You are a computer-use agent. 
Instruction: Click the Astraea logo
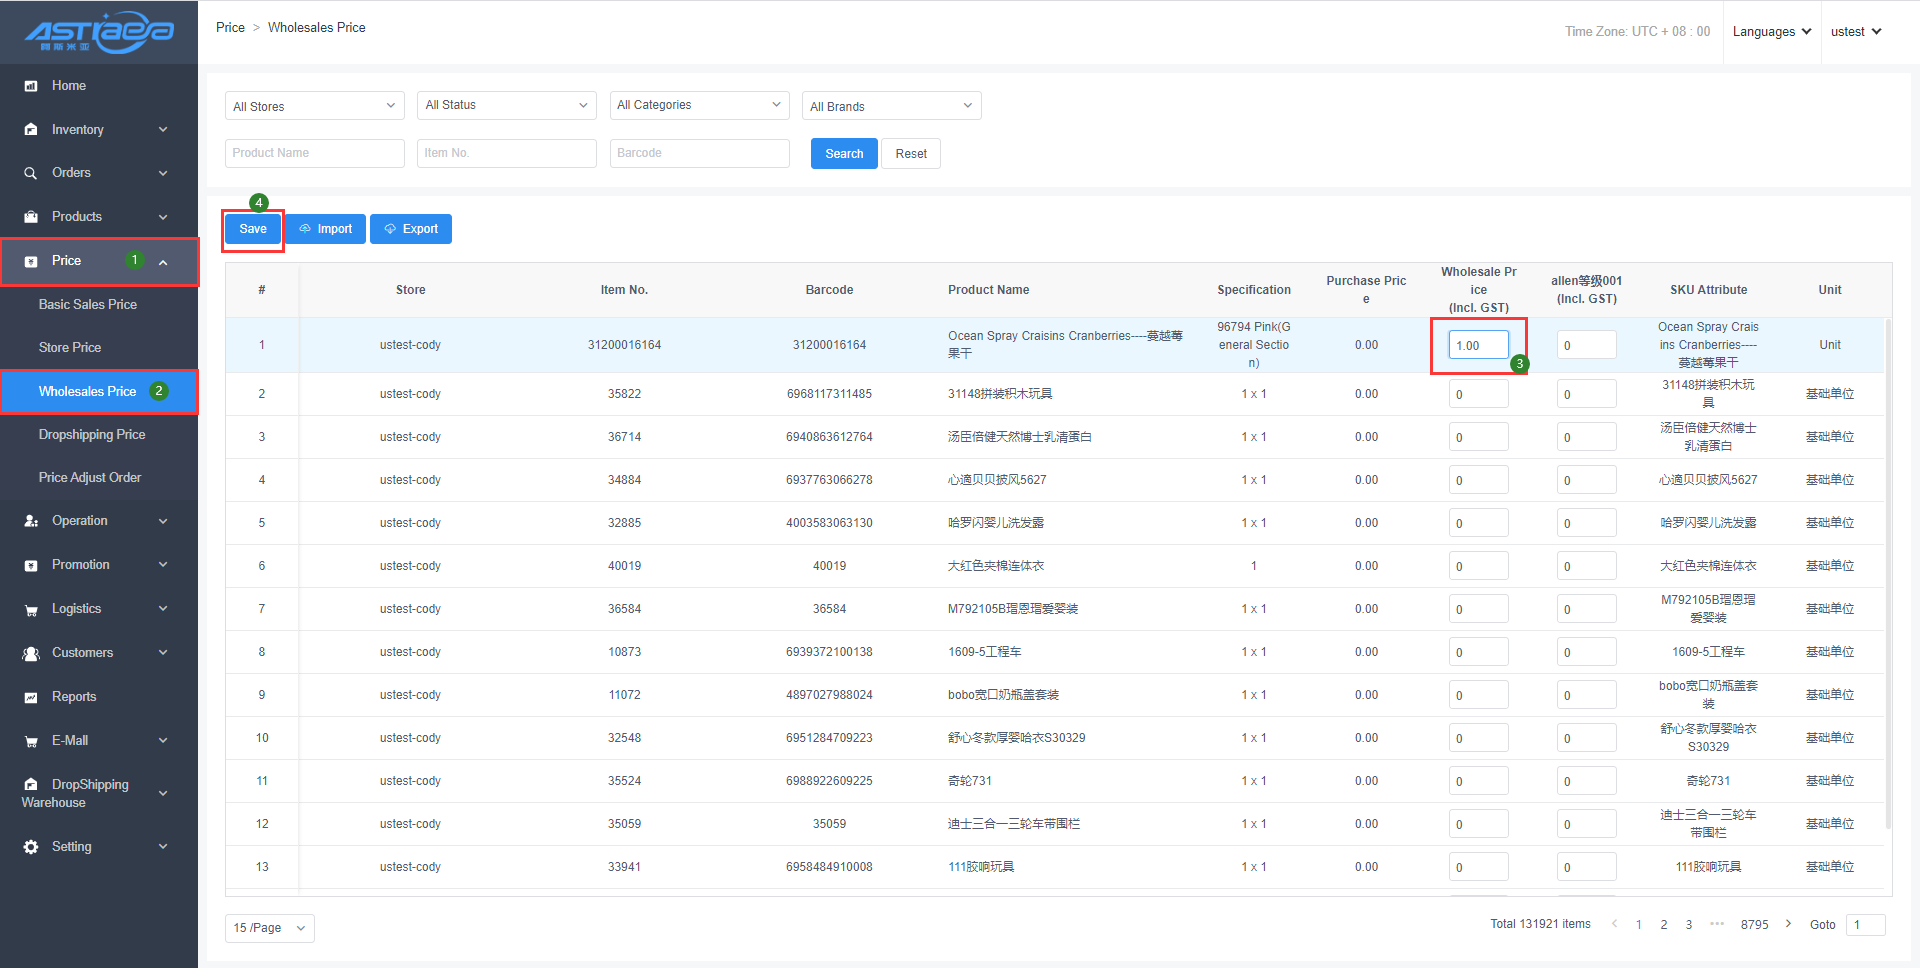(x=99, y=32)
